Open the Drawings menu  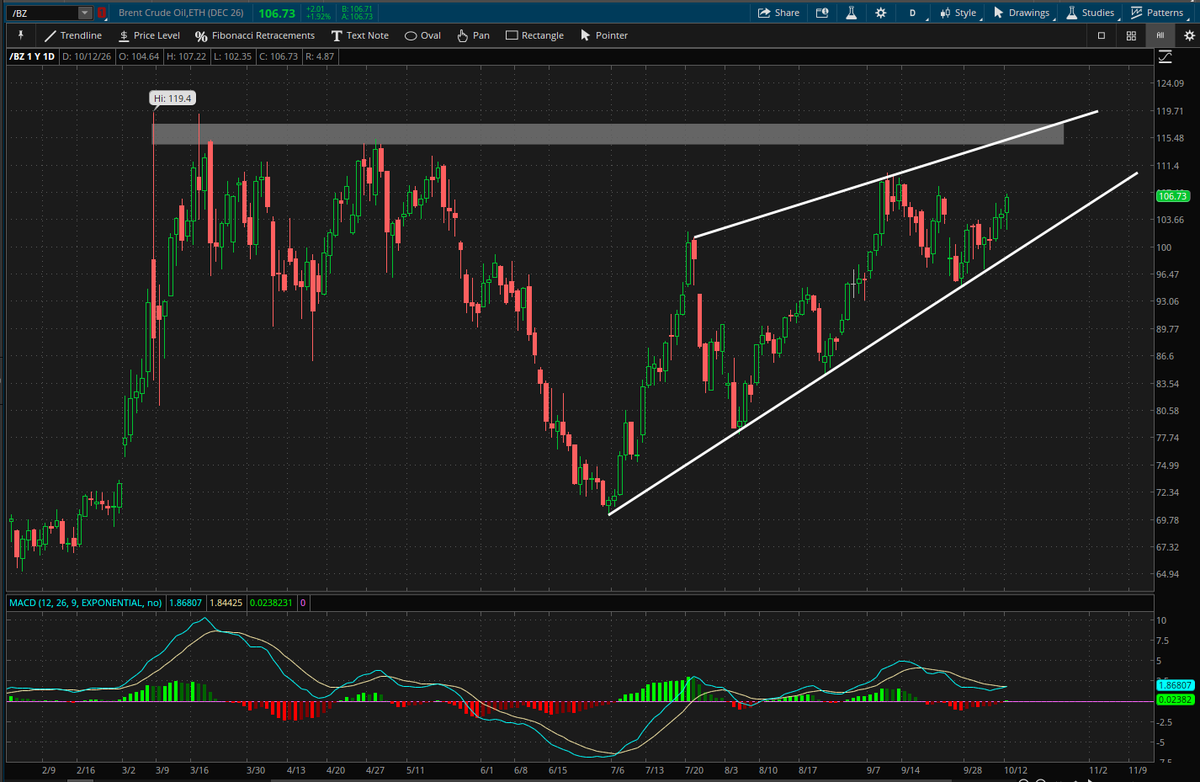1022,13
